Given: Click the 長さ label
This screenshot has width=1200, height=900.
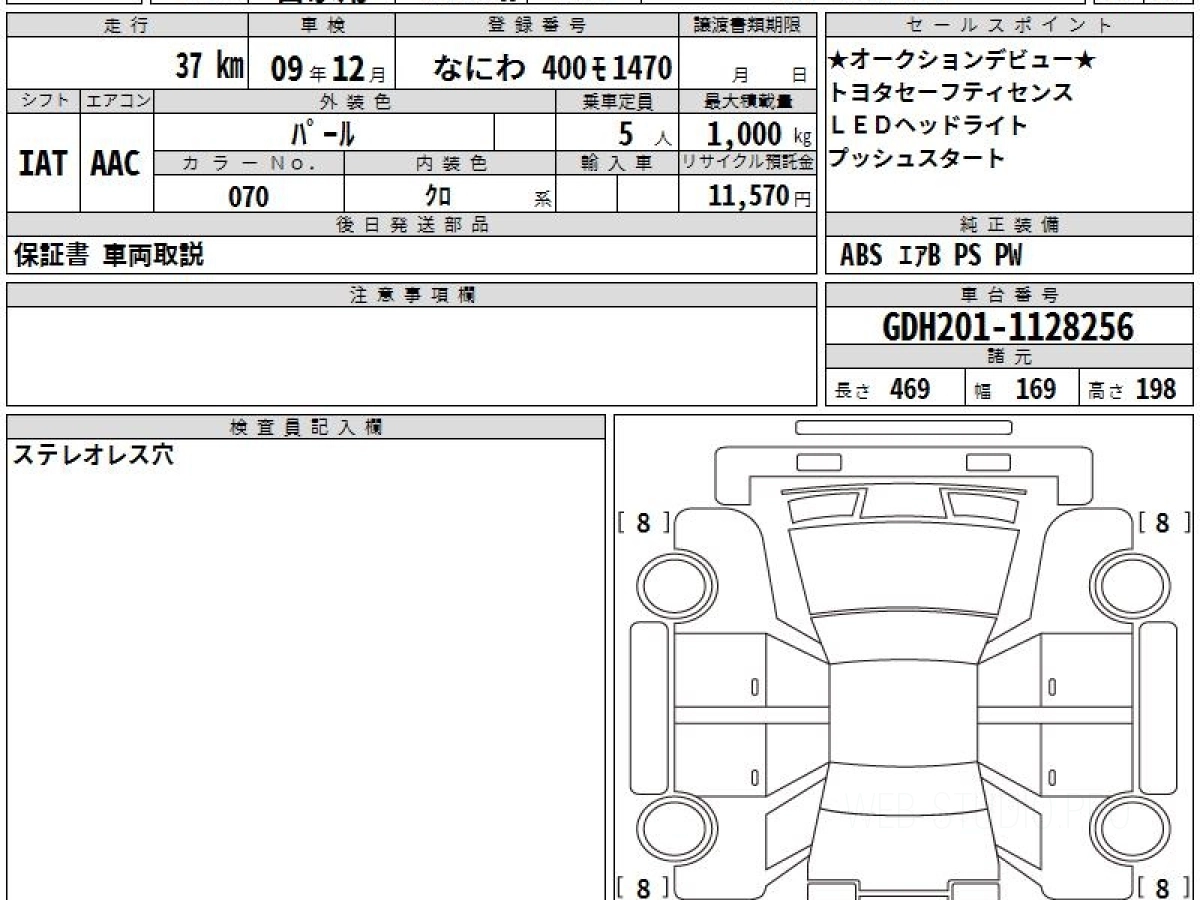Looking at the screenshot, I should (853, 392).
